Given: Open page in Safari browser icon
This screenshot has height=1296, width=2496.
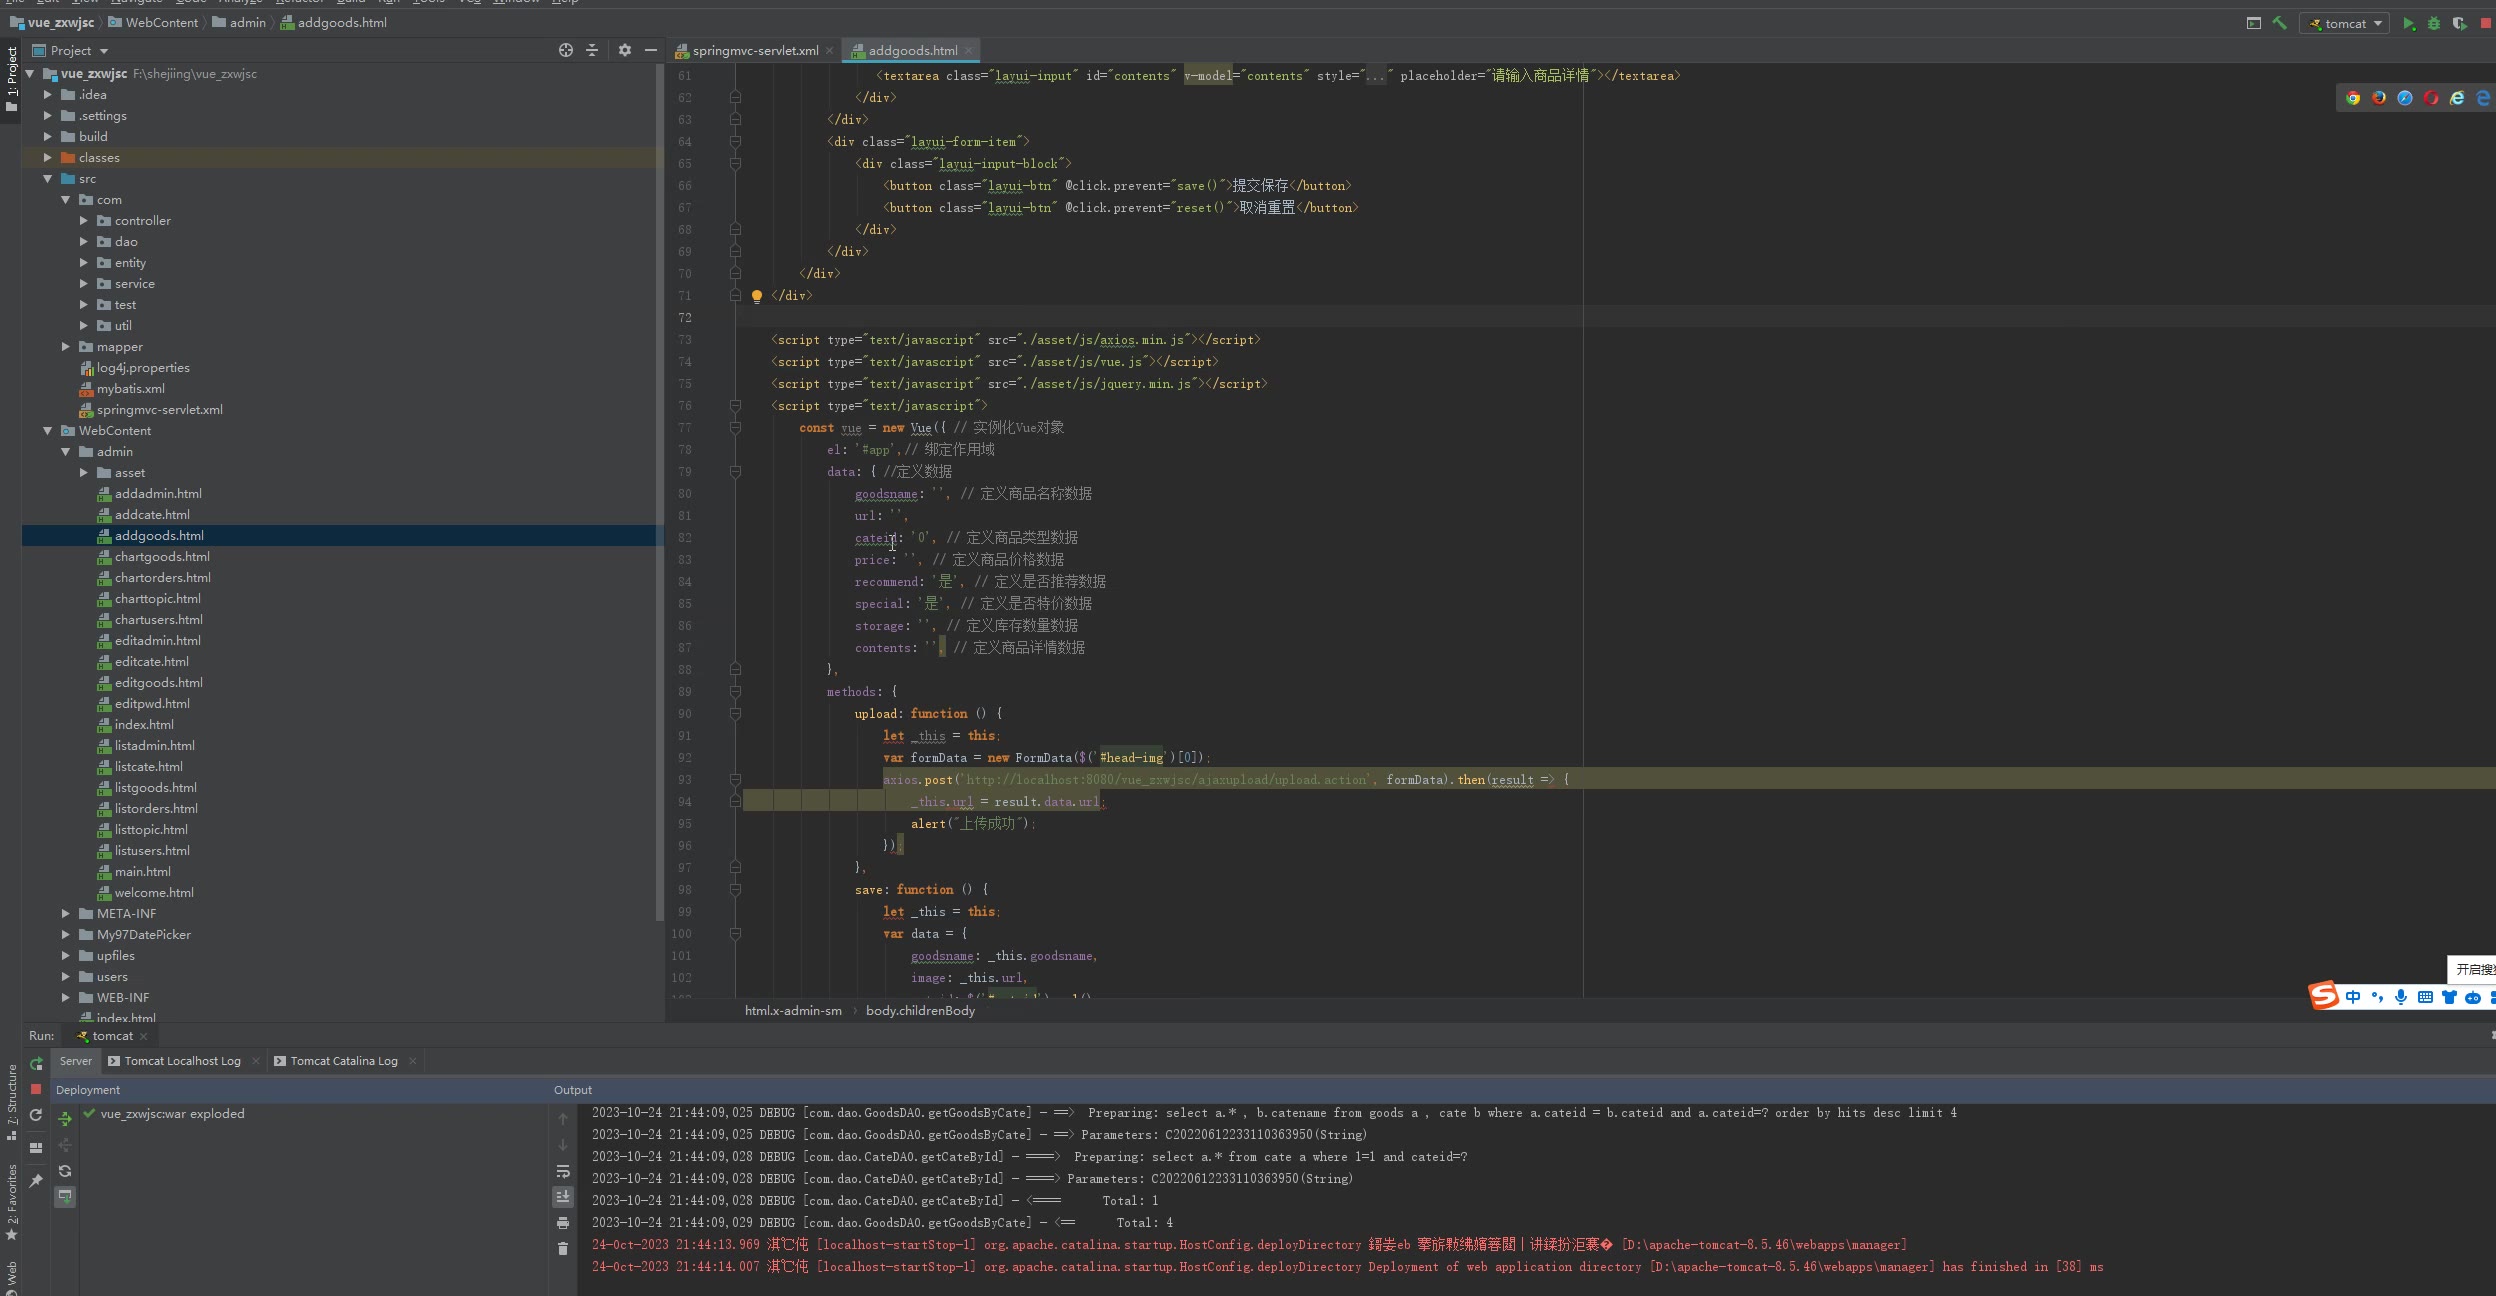Looking at the screenshot, I should coord(2405,97).
